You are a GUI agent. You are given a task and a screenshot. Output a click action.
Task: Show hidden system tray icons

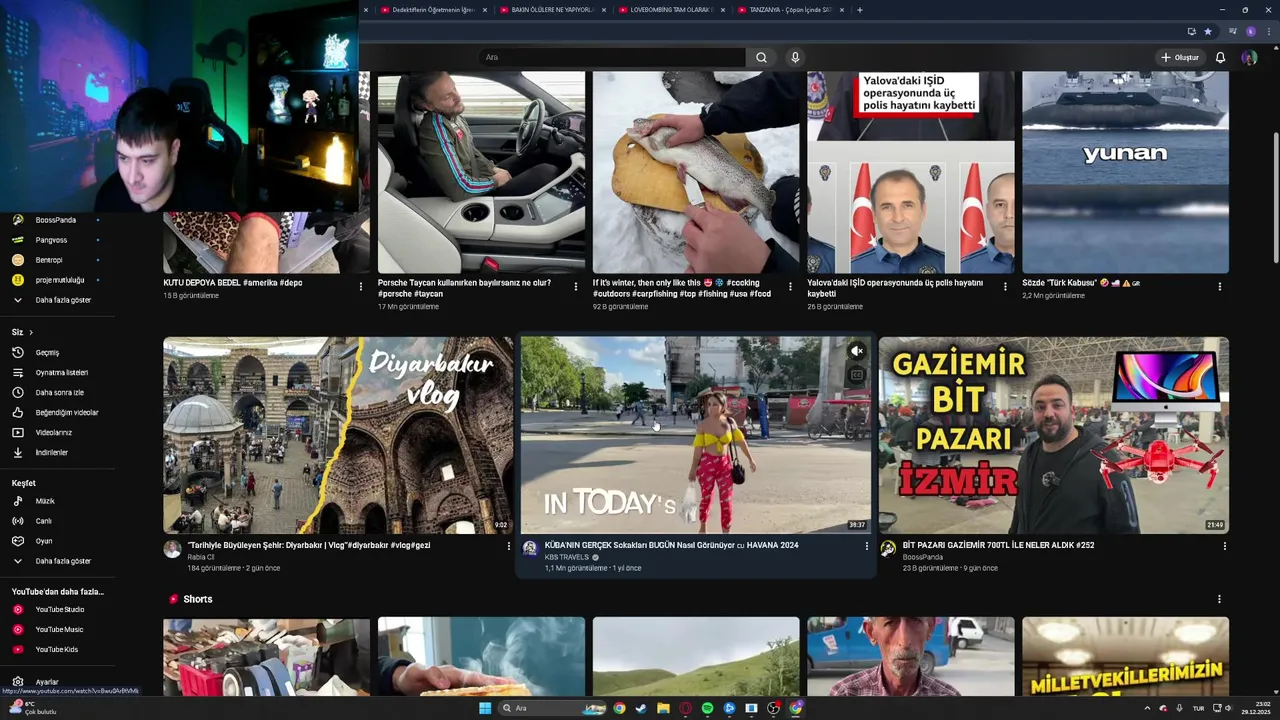[1147, 708]
